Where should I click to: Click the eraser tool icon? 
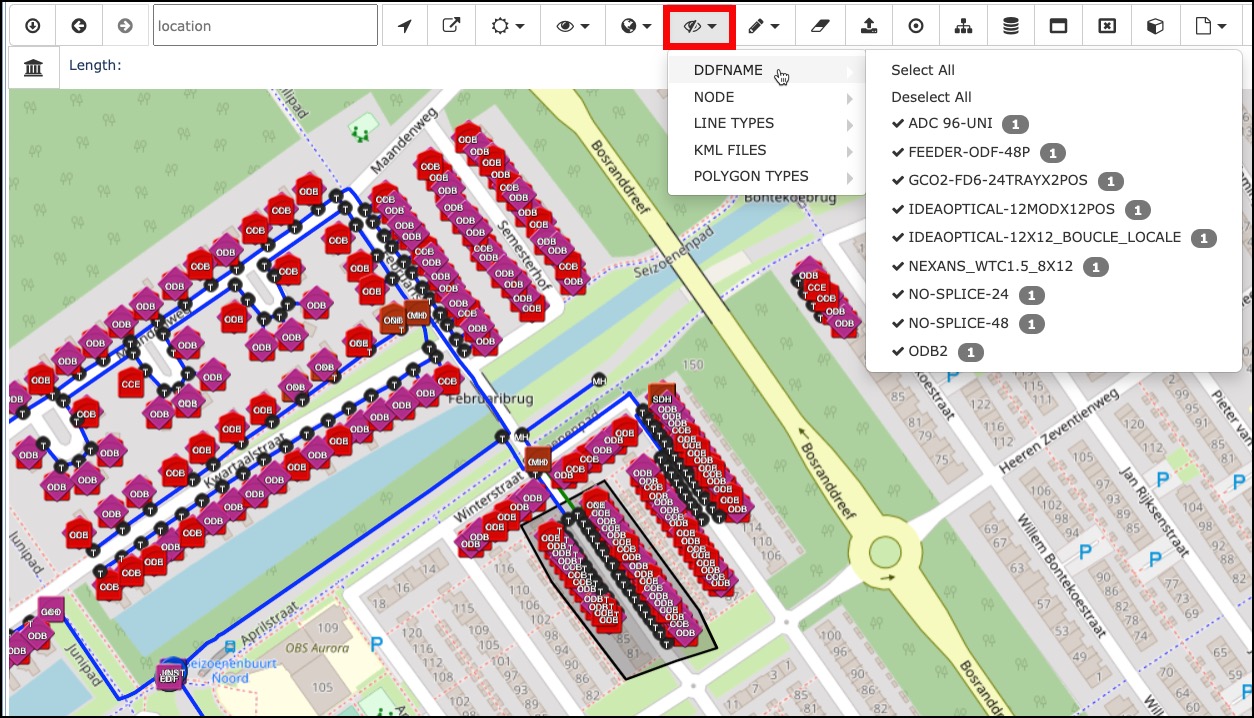tap(818, 26)
